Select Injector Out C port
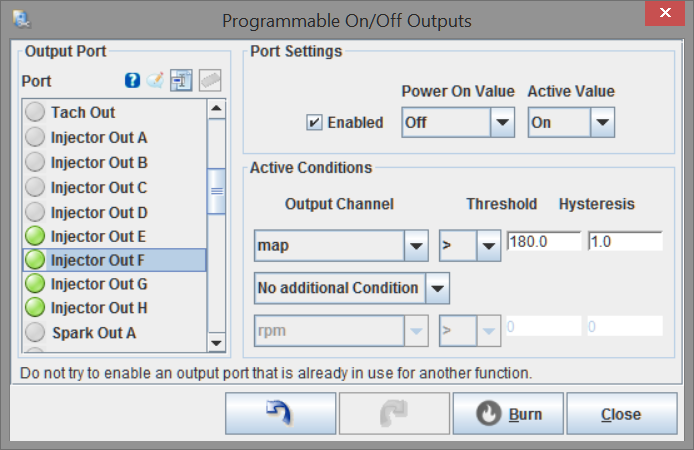Viewport: 694px width, 450px height. point(114,187)
